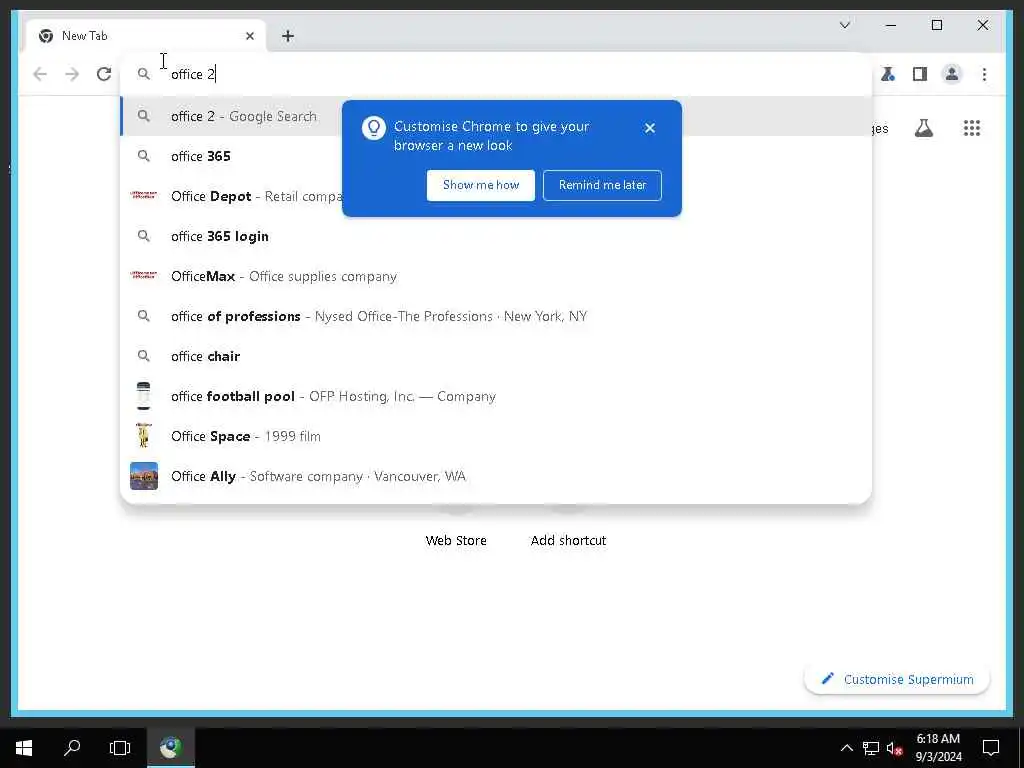This screenshot has width=1024, height=768.
Task: Click search icon next to 'office 365'
Action: [144, 156]
